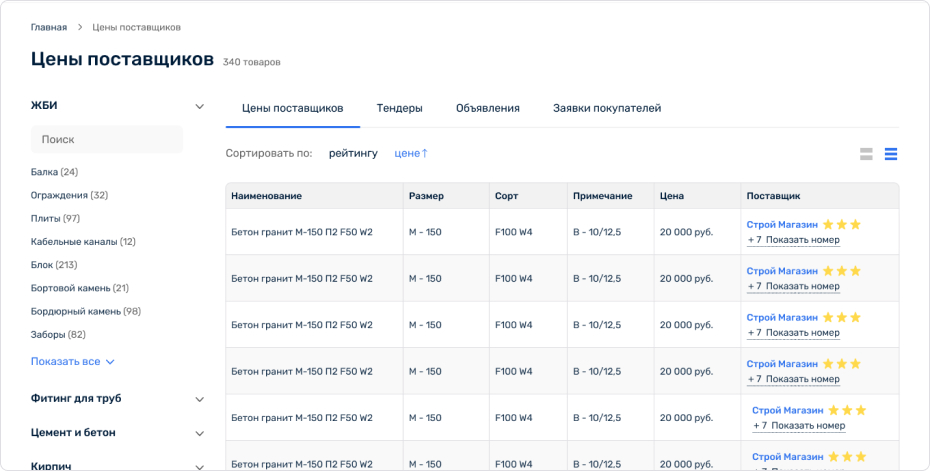
Task: Toggle sort by цене ascending
Action: point(410,153)
